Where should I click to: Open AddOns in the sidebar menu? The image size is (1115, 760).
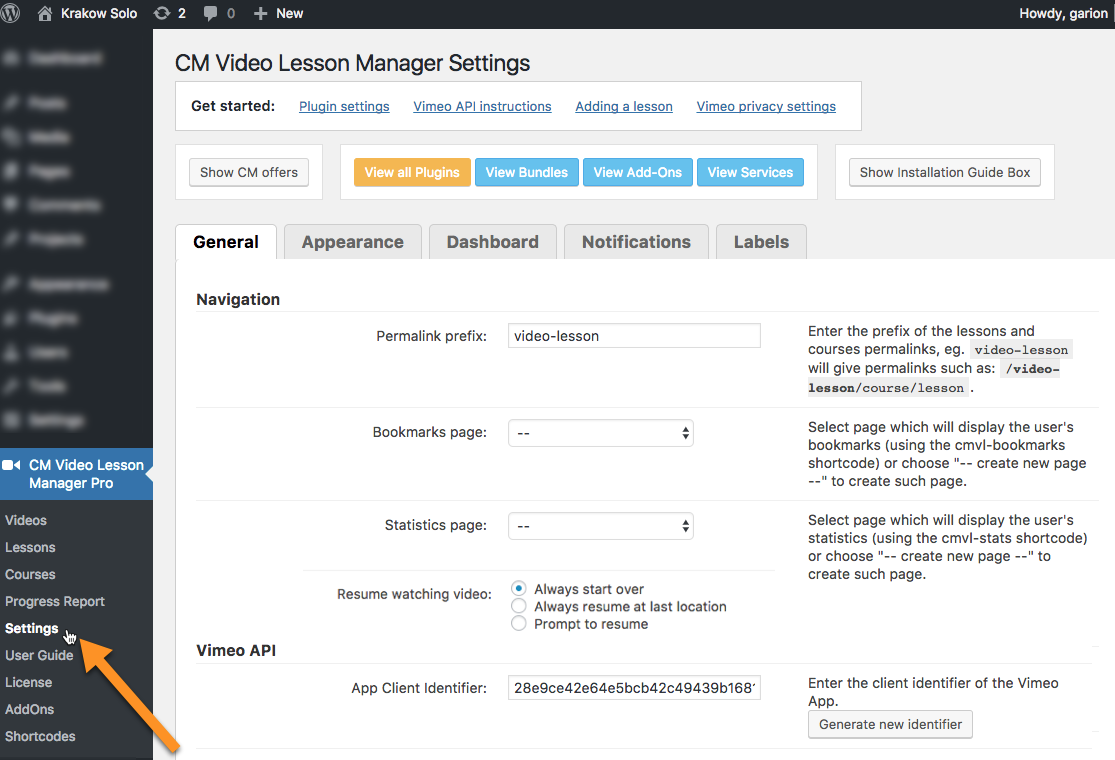[29, 710]
